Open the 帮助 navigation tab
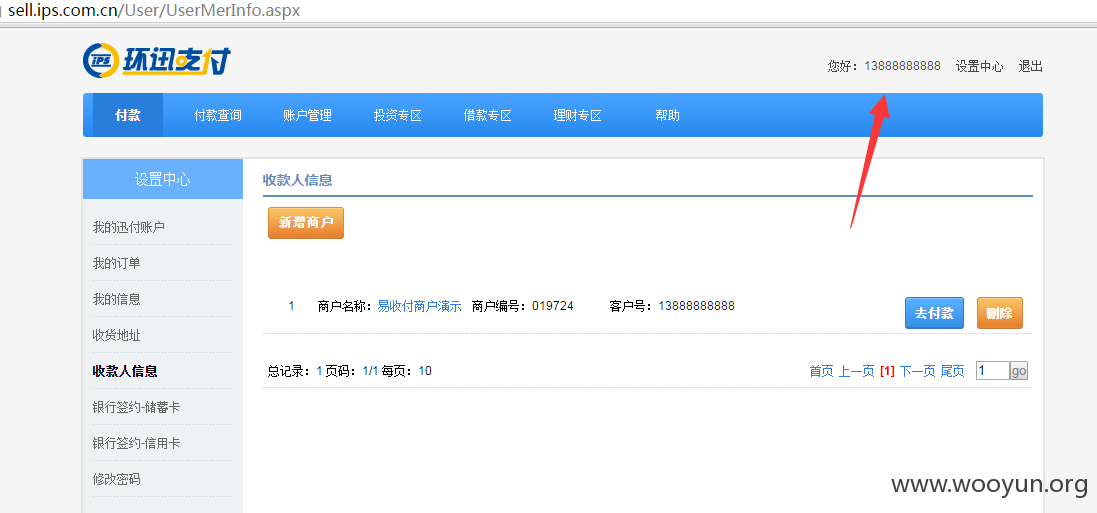Viewport: 1097px width, 513px height. click(667, 115)
